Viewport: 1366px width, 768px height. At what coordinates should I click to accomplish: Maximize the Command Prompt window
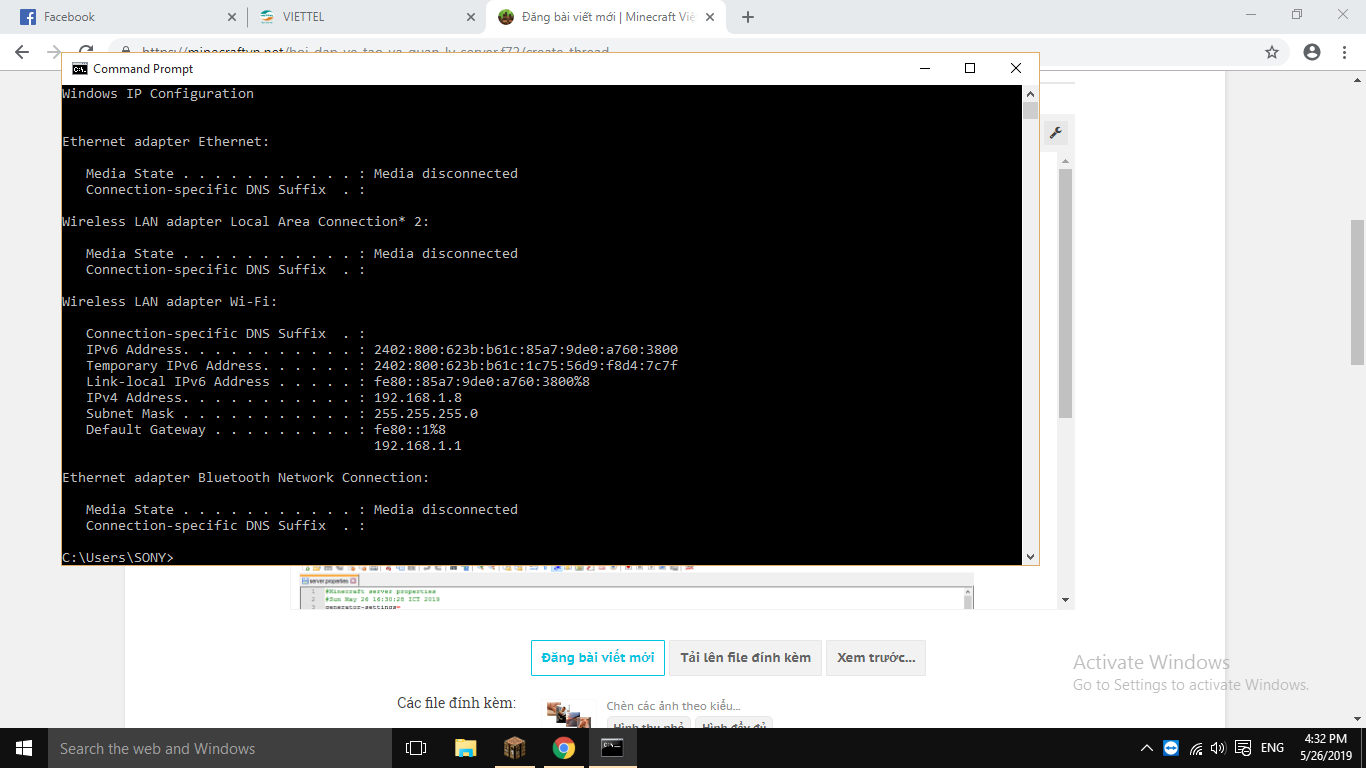click(969, 69)
